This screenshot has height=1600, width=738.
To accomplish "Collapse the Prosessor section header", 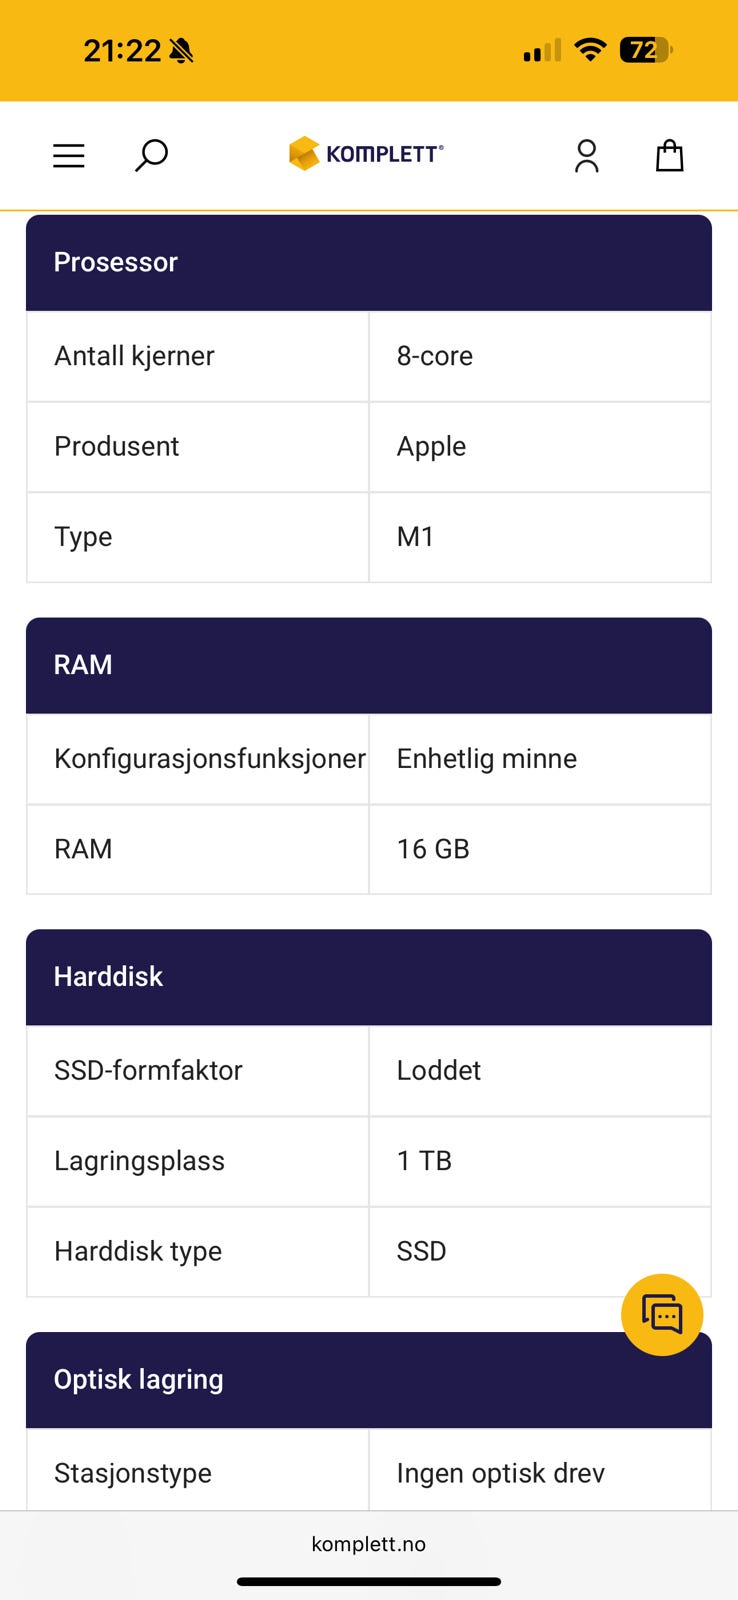I will (x=368, y=262).
